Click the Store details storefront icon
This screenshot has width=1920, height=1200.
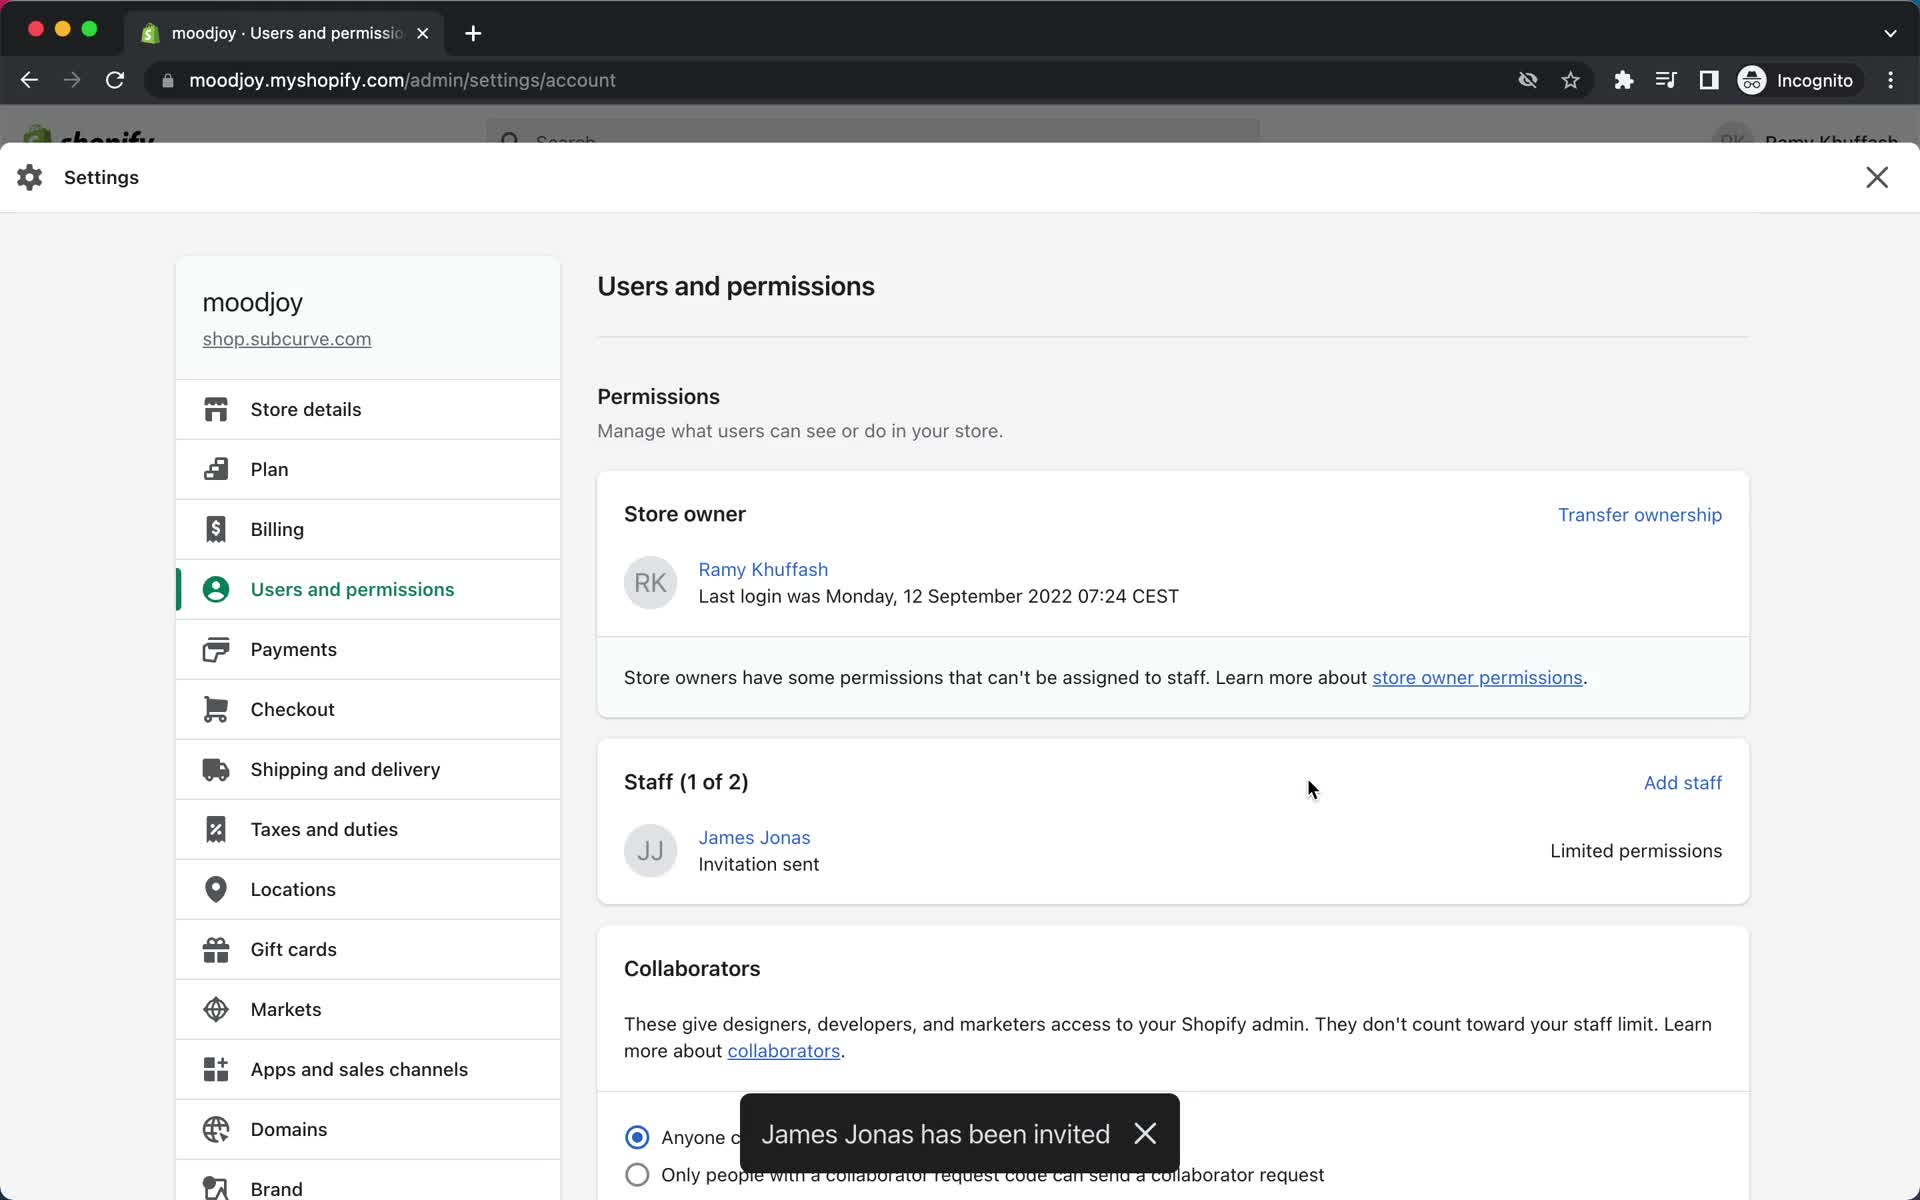coord(216,409)
